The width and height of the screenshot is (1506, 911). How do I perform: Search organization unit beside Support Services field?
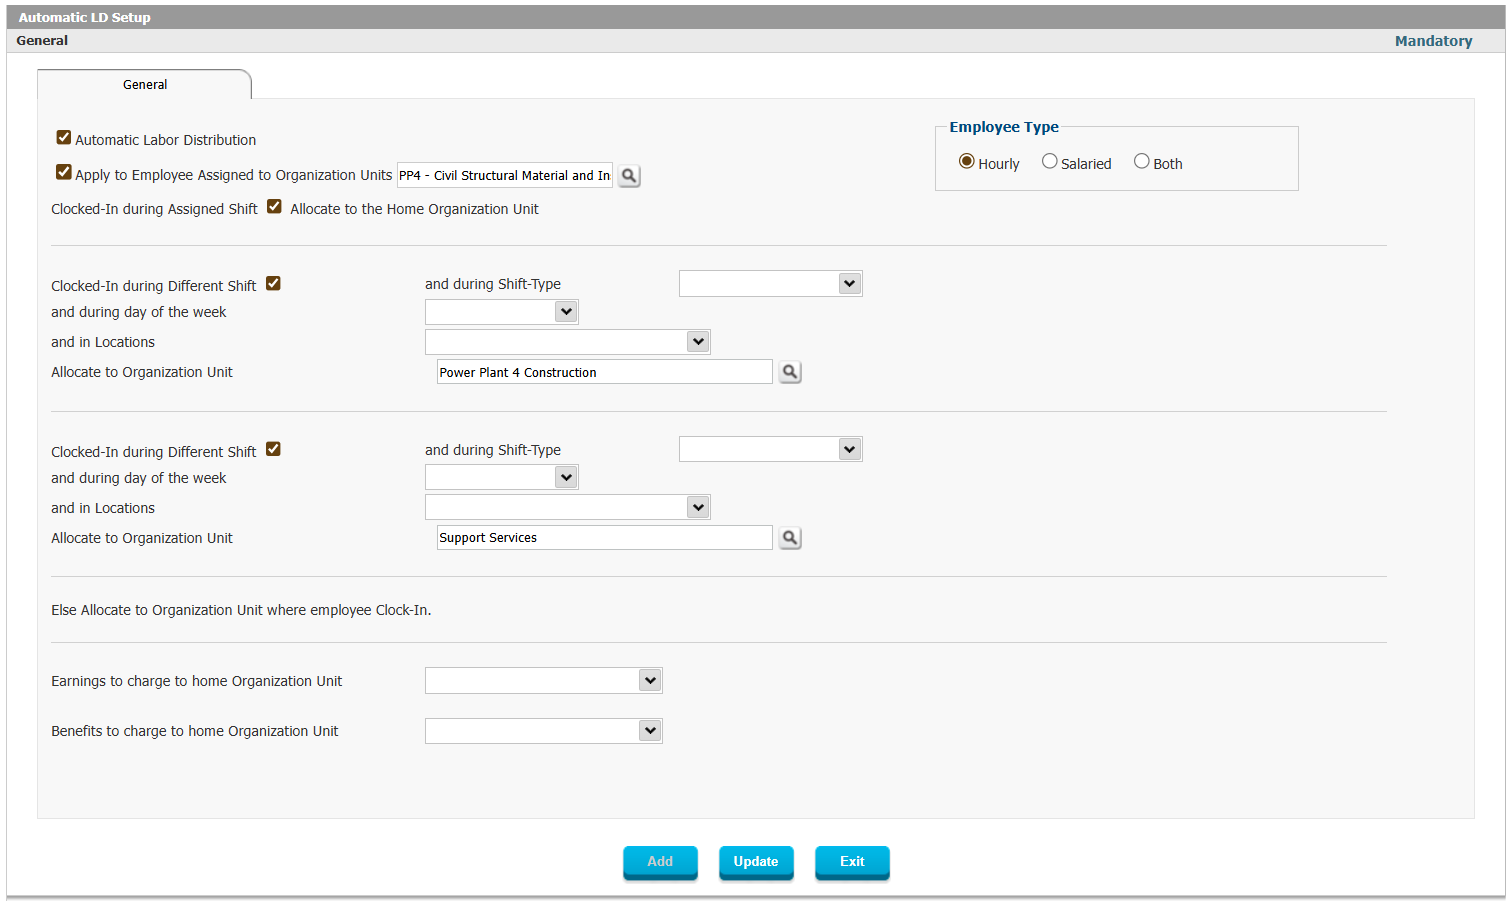pos(790,538)
